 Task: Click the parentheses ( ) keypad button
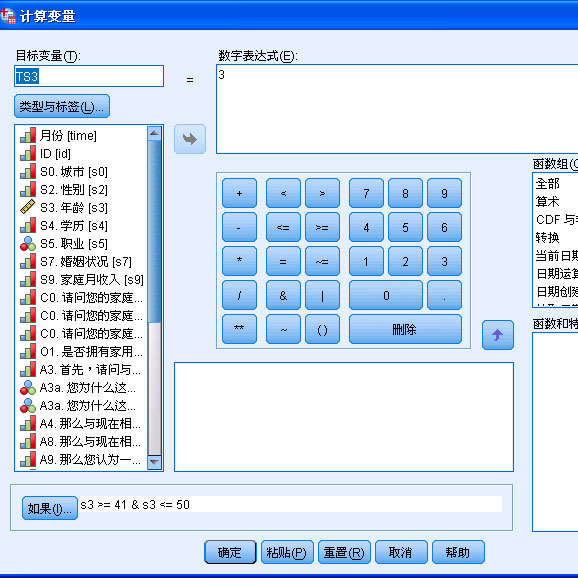pos(322,329)
